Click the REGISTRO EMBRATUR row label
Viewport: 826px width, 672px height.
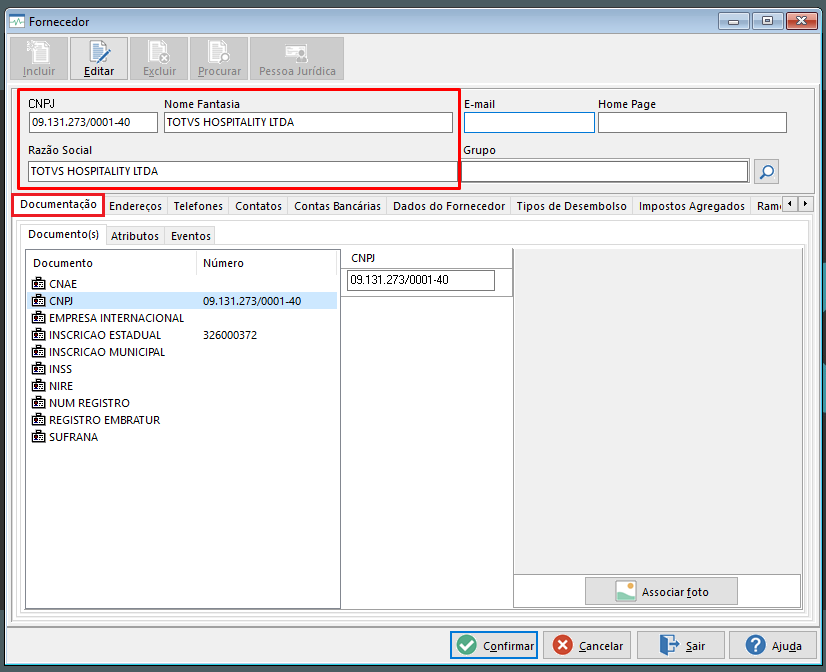(x=104, y=420)
